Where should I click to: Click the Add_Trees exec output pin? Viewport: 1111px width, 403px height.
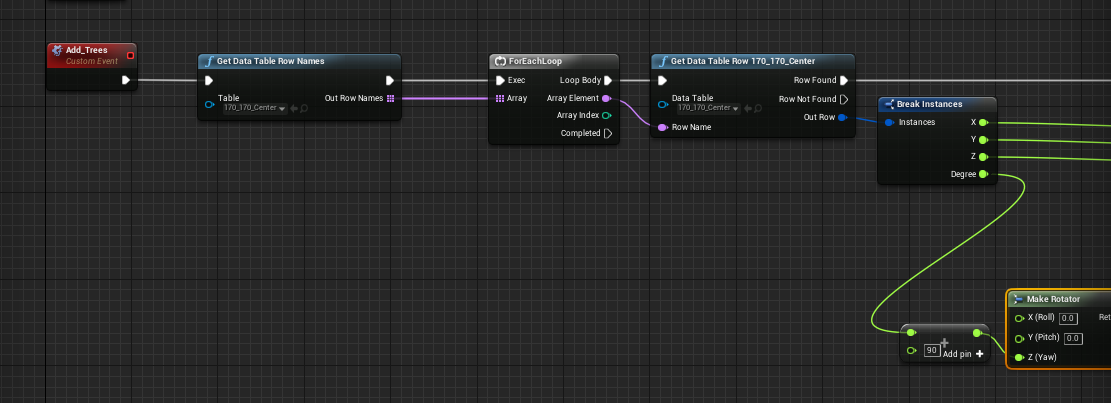[125, 80]
